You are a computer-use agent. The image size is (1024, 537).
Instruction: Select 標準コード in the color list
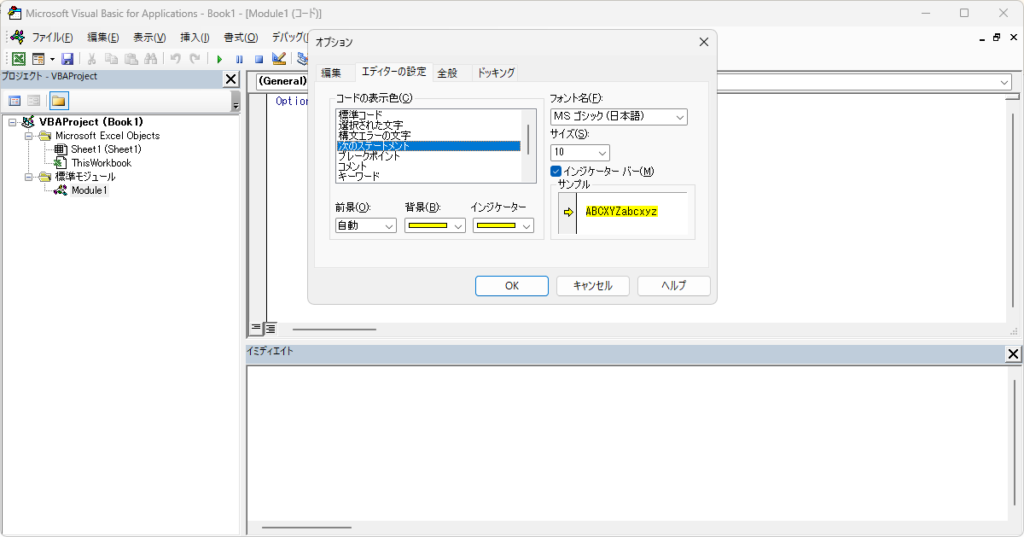pyautogui.click(x=428, y=115)
